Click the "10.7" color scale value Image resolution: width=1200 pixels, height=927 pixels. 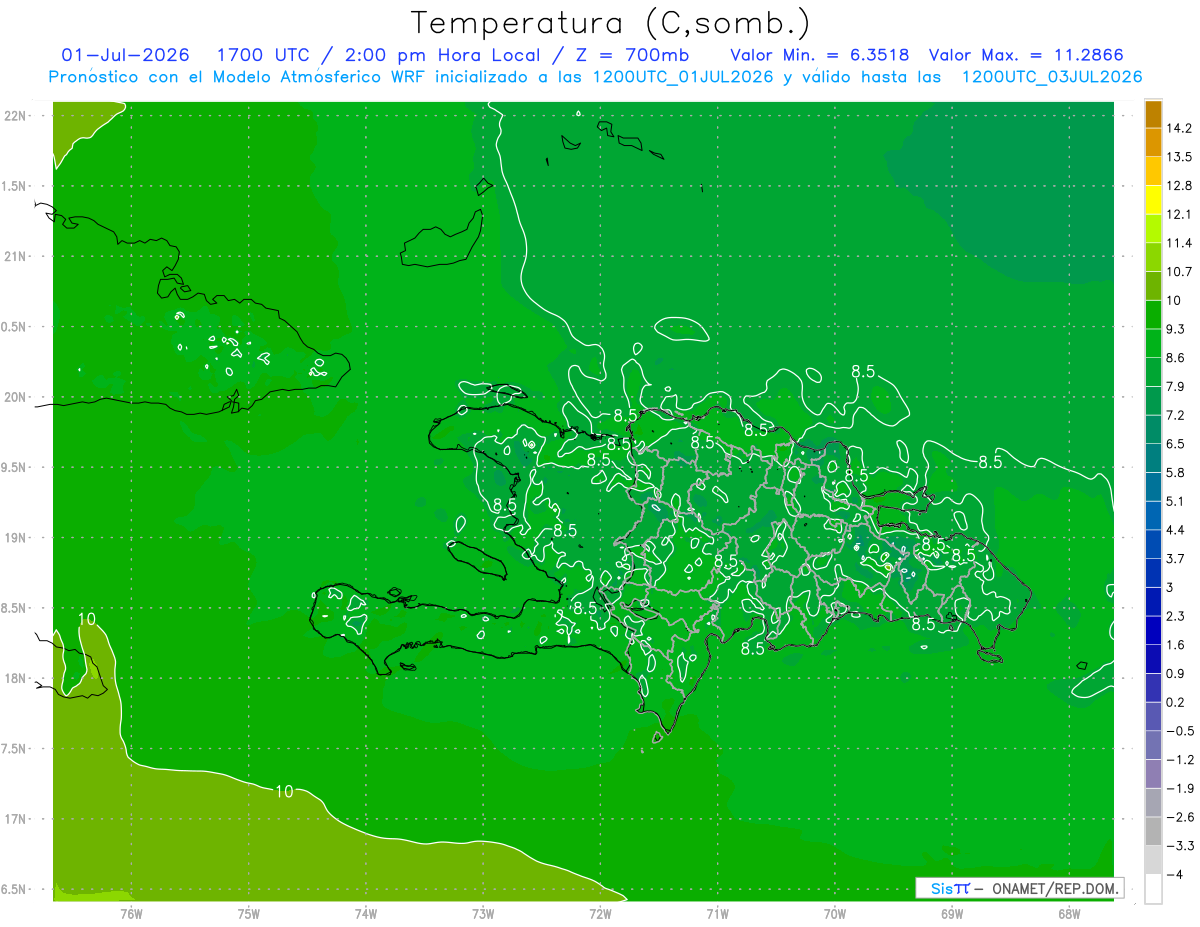coord(1179,272)
